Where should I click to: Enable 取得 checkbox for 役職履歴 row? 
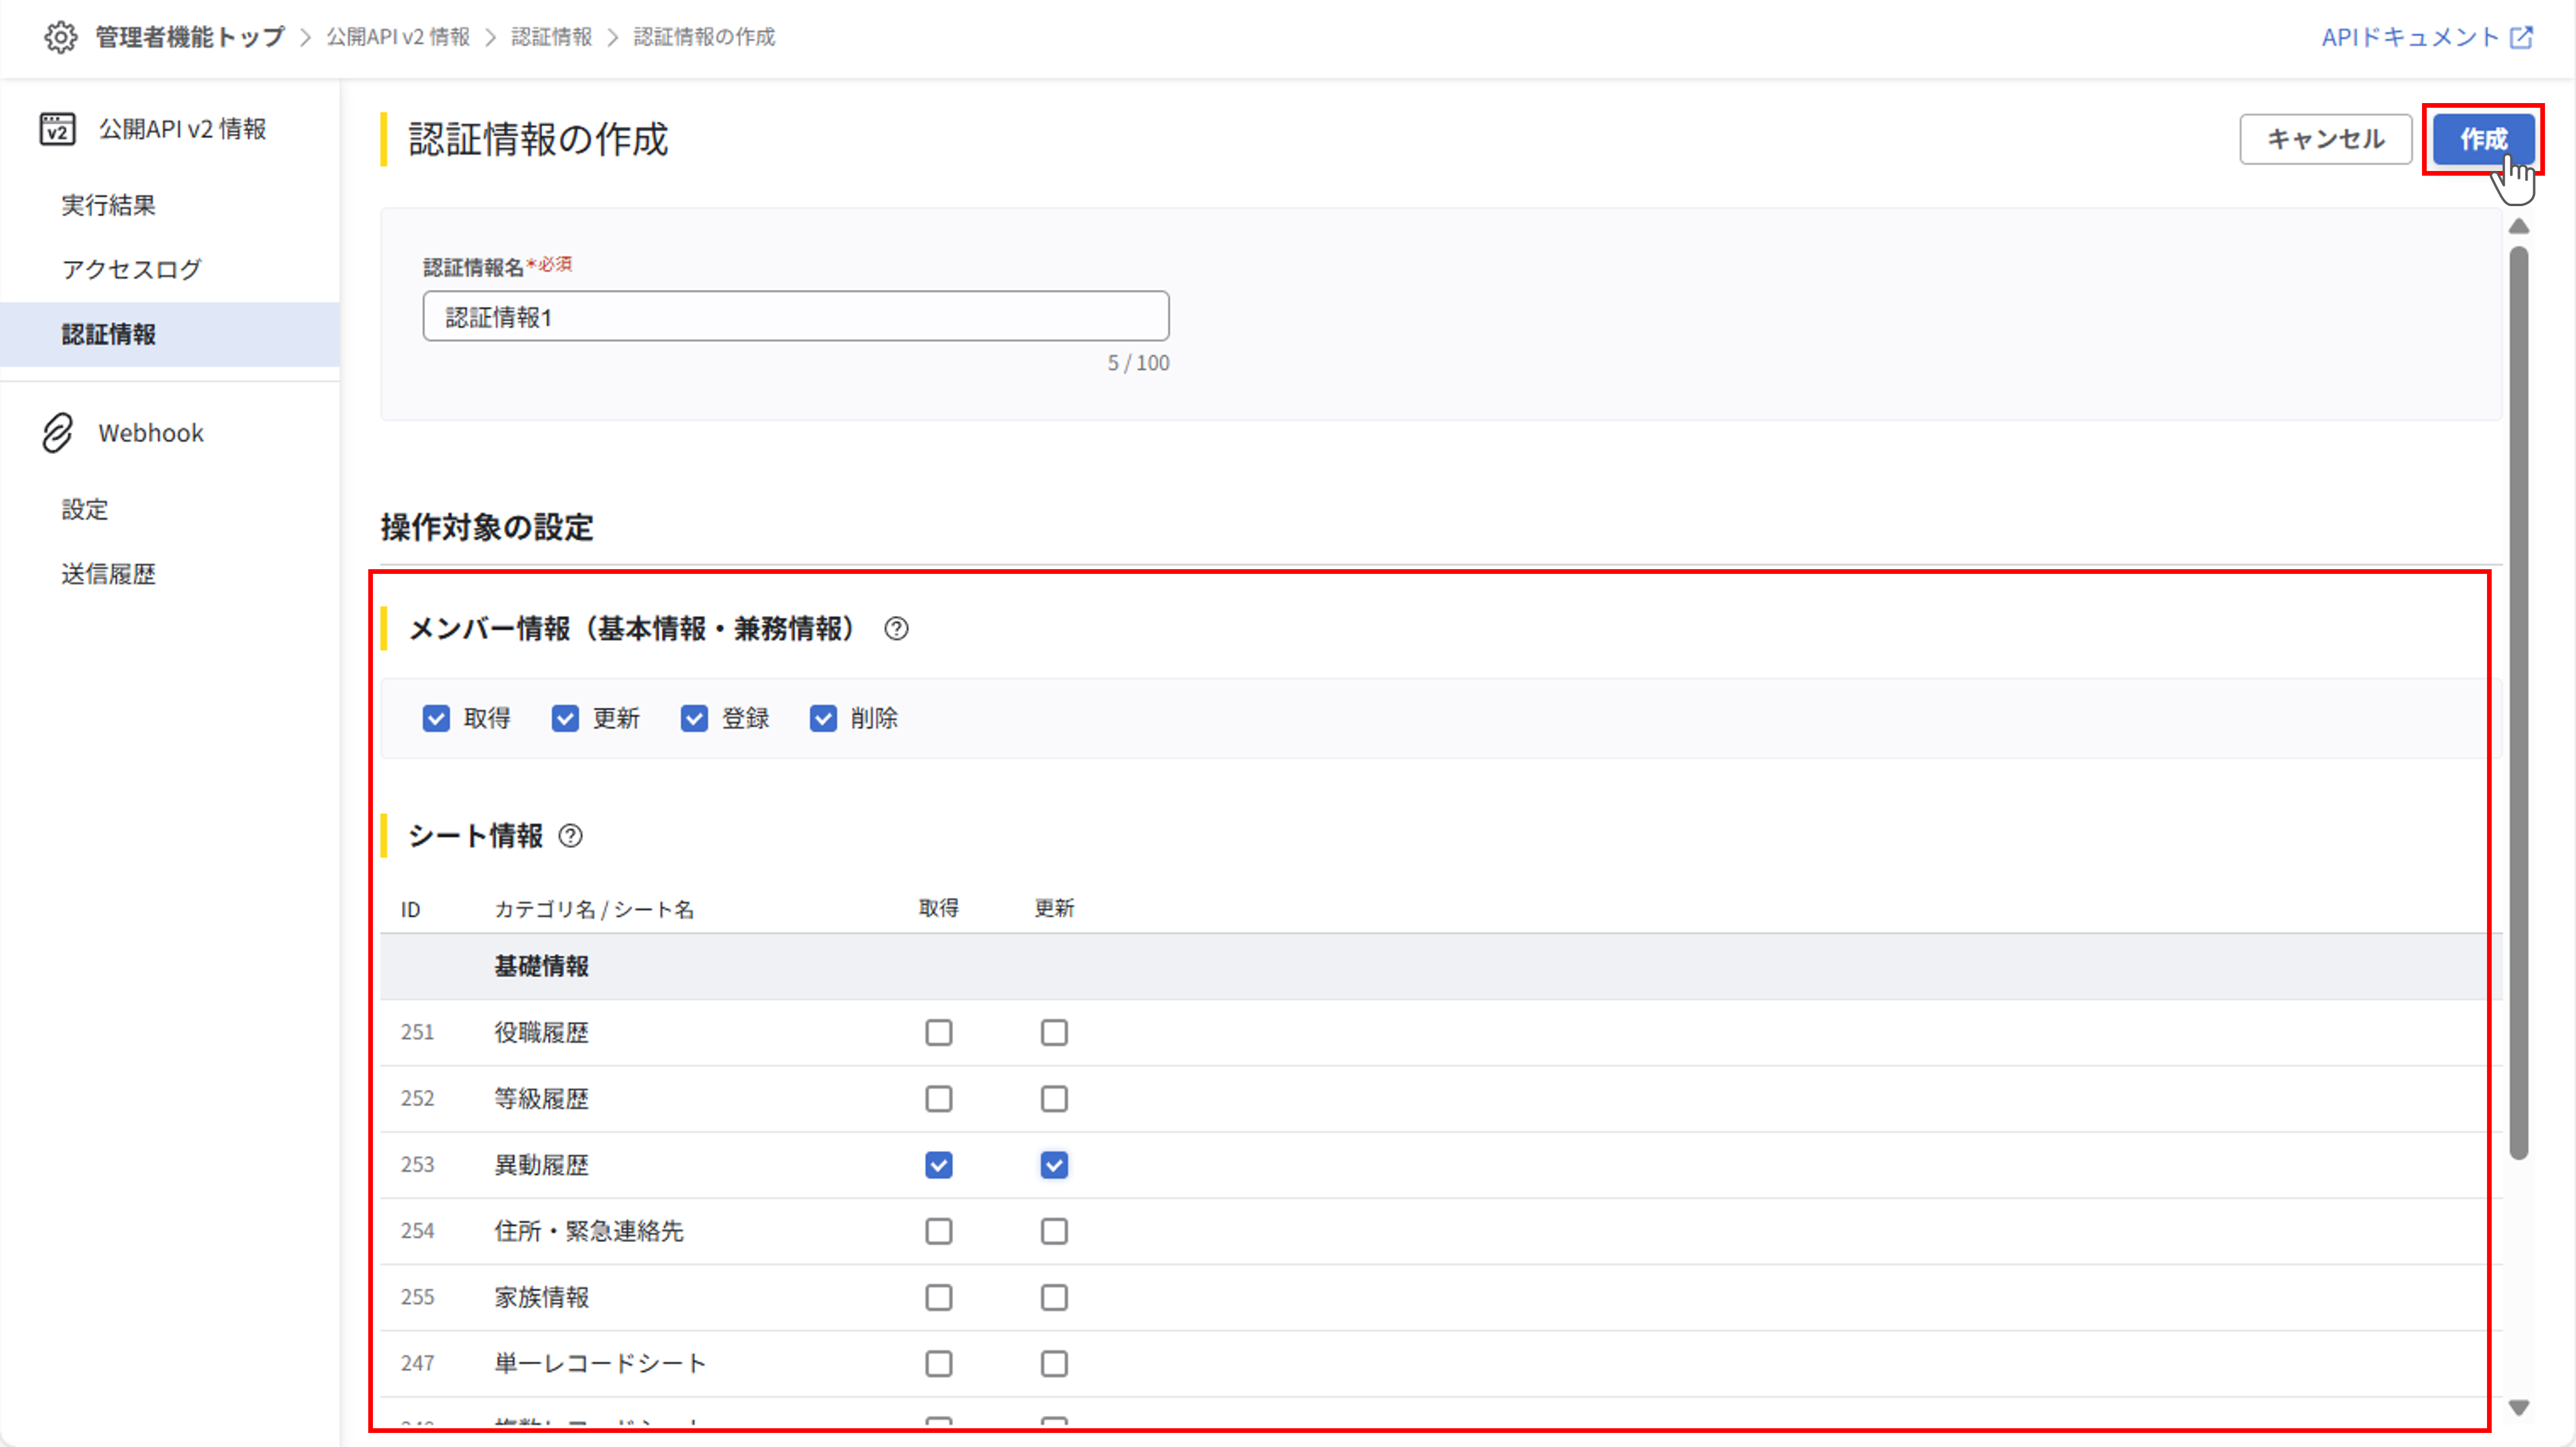point(938,1033)
